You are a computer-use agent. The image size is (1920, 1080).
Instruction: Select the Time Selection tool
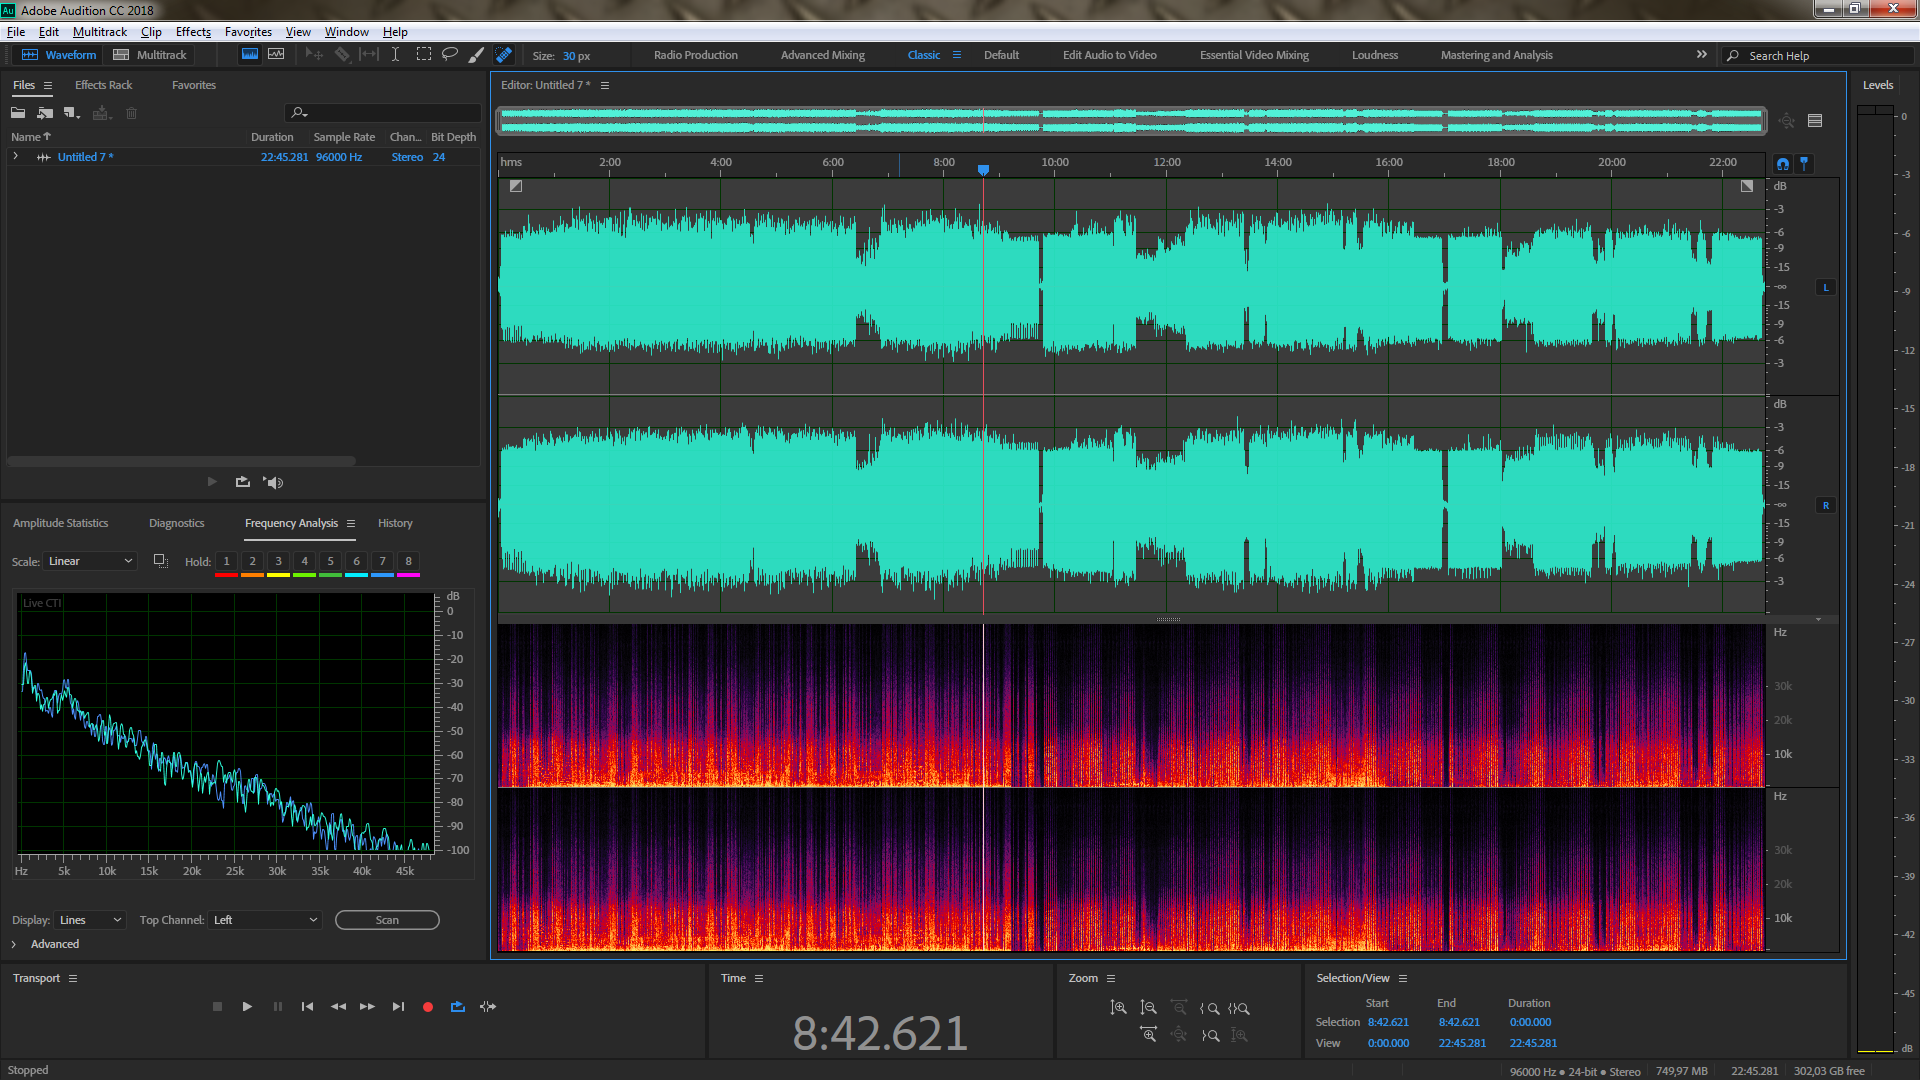396,55
